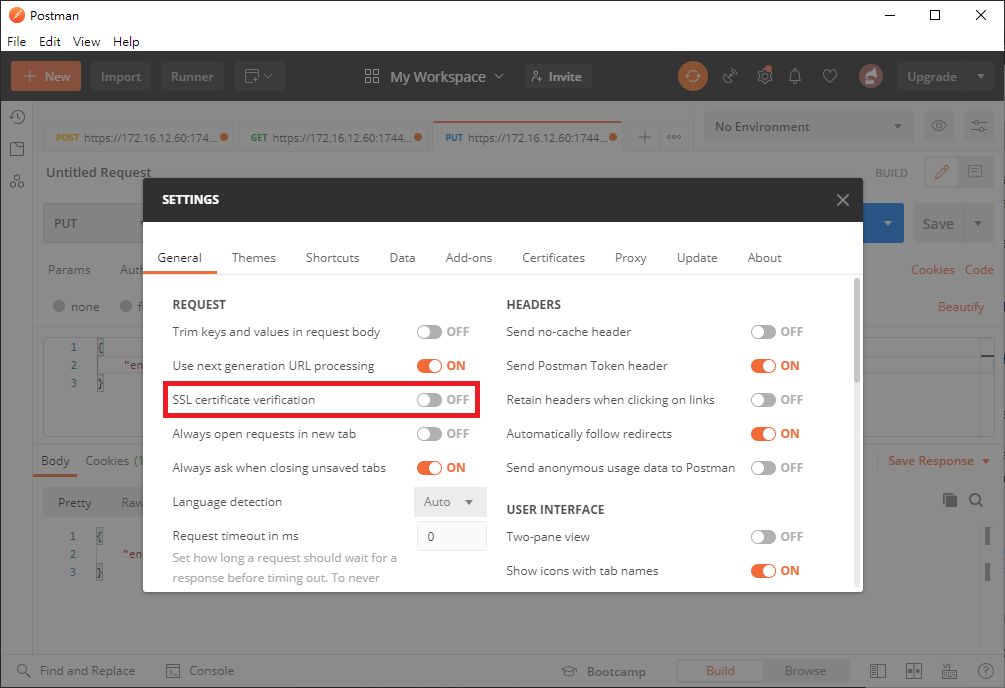Open the View menu
The width and height of the screenshot is (1005, 688).
click(x=85, y=41)
